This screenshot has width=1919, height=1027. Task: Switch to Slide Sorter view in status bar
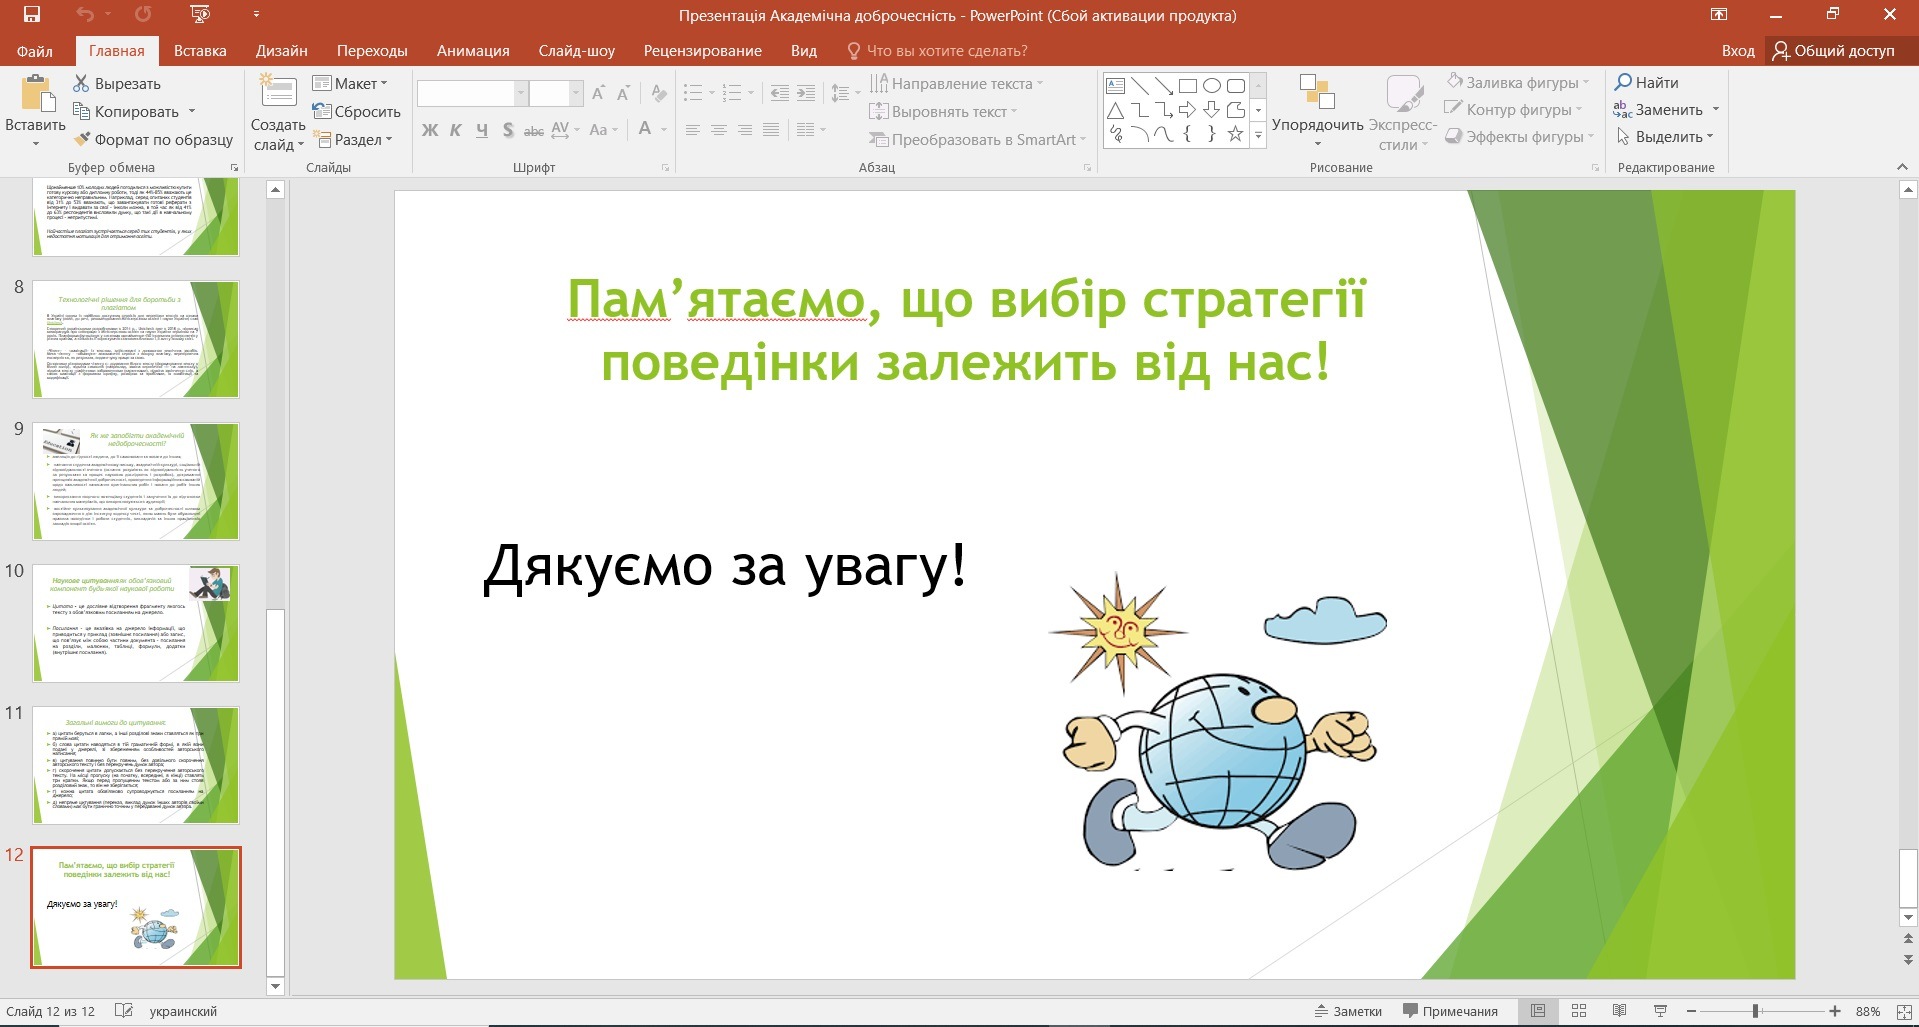[x=1579, y=1011]
